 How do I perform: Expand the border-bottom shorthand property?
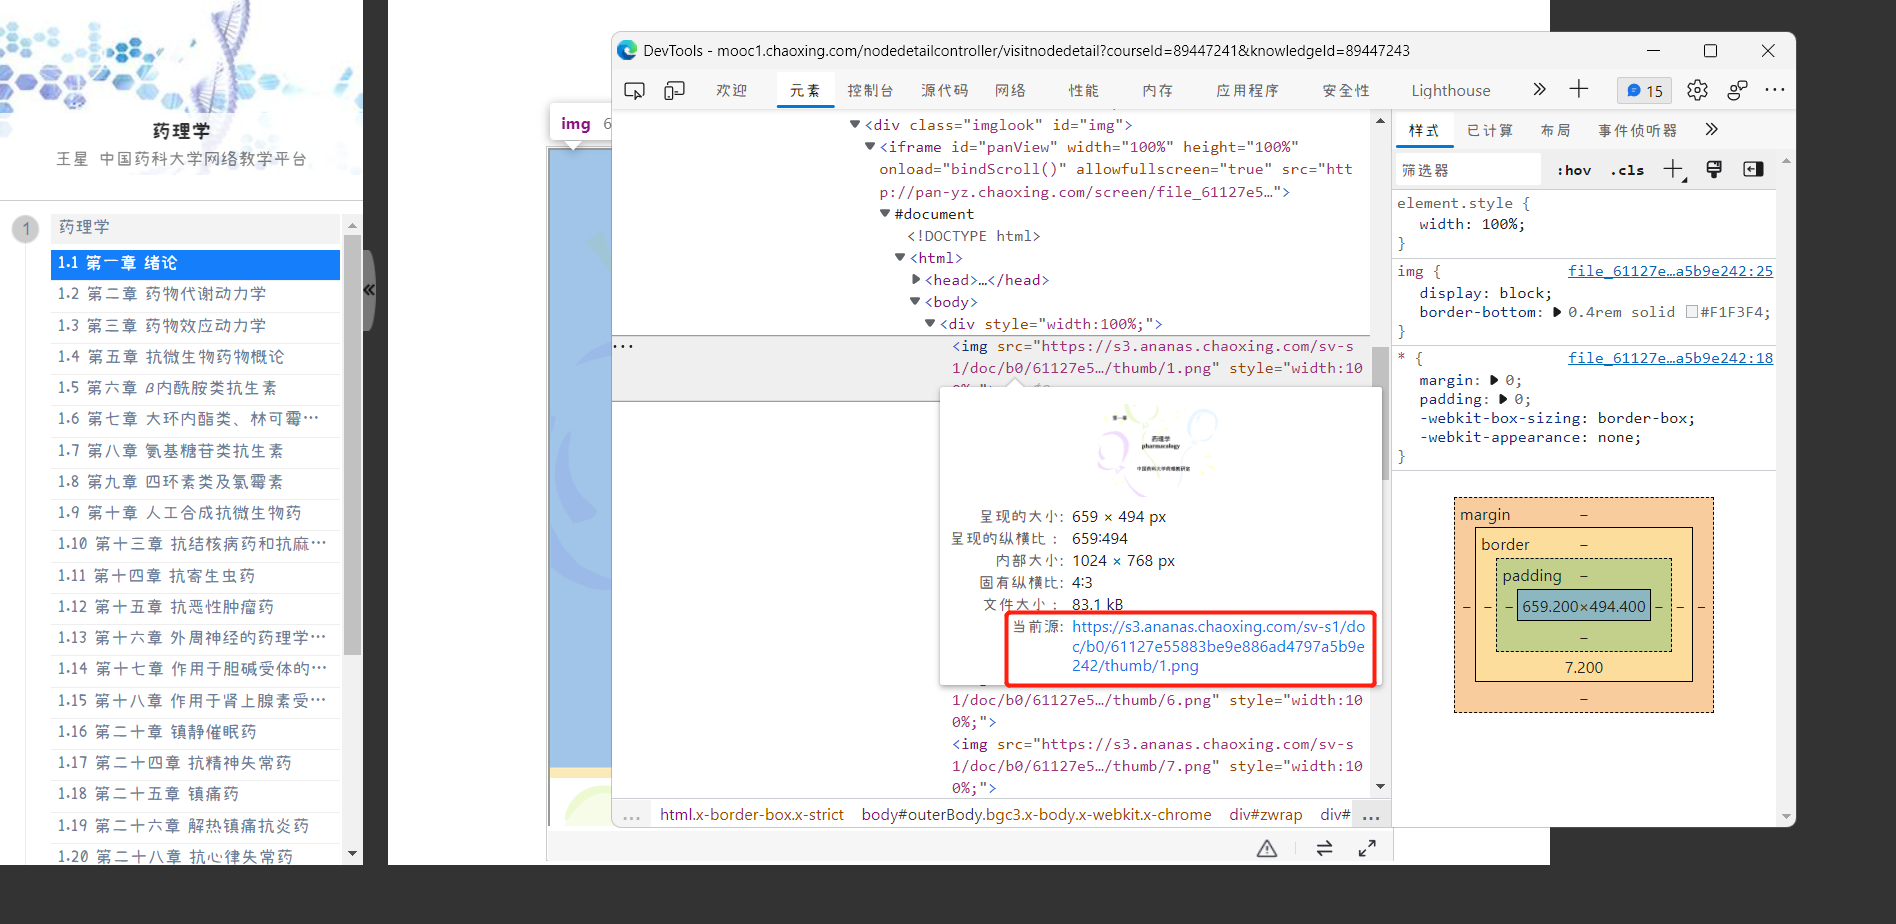coord(1557,312)
